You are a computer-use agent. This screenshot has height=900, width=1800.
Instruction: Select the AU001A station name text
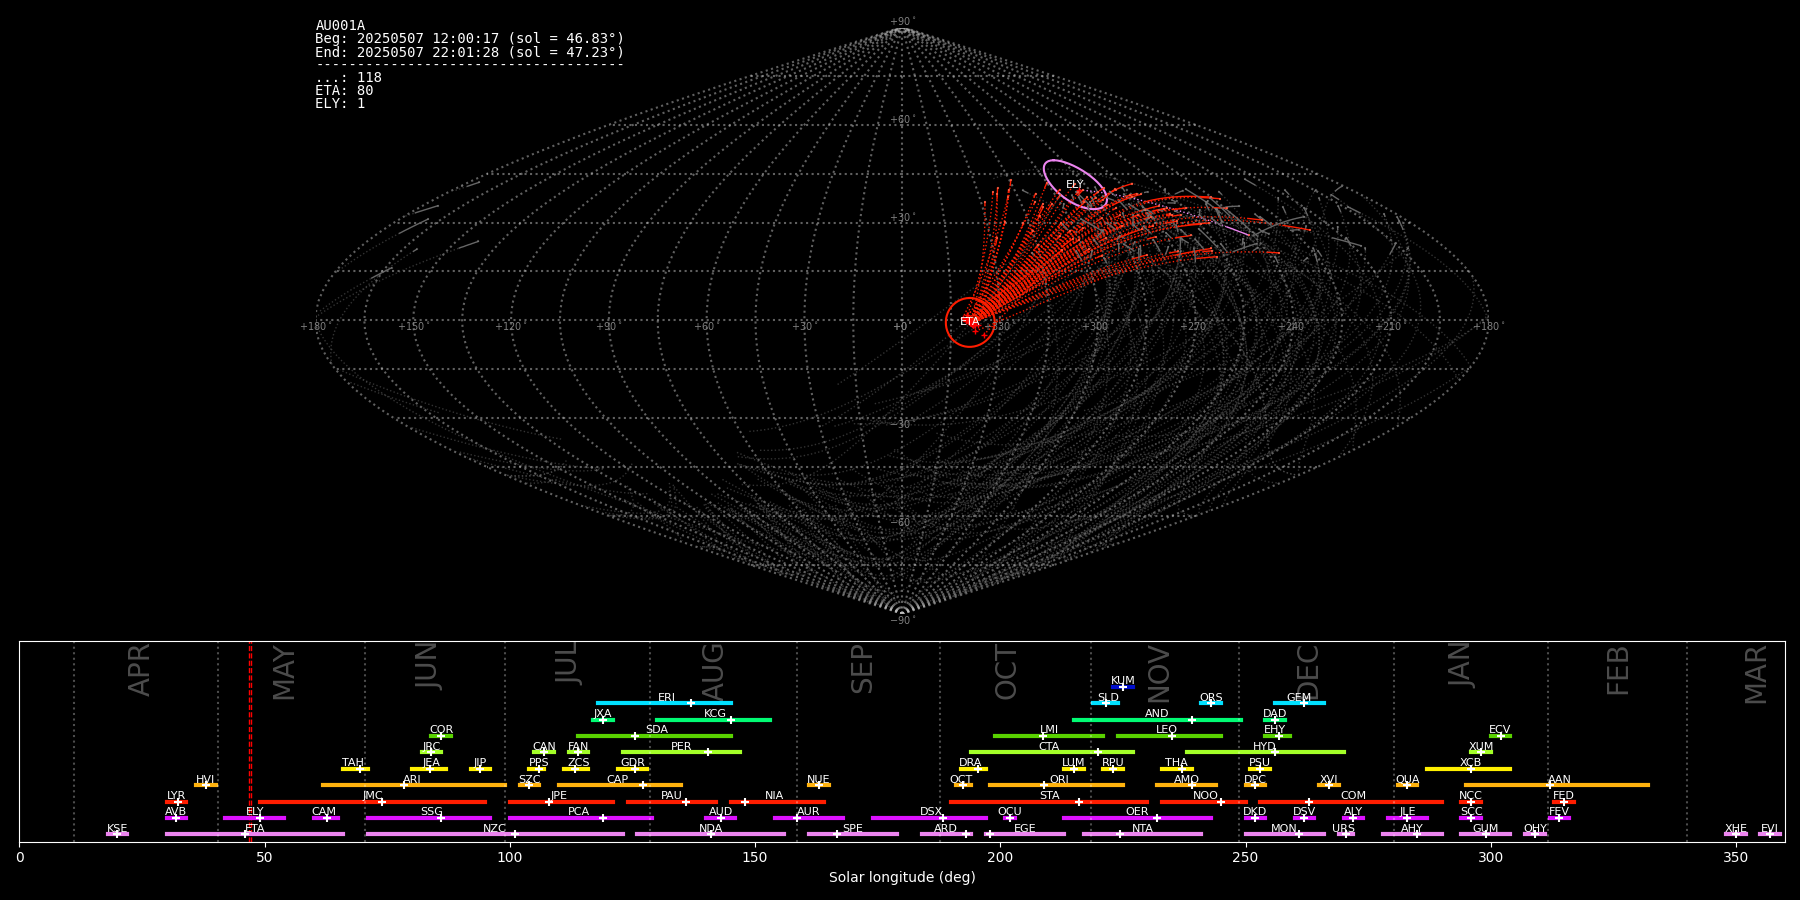pos(340,26)
